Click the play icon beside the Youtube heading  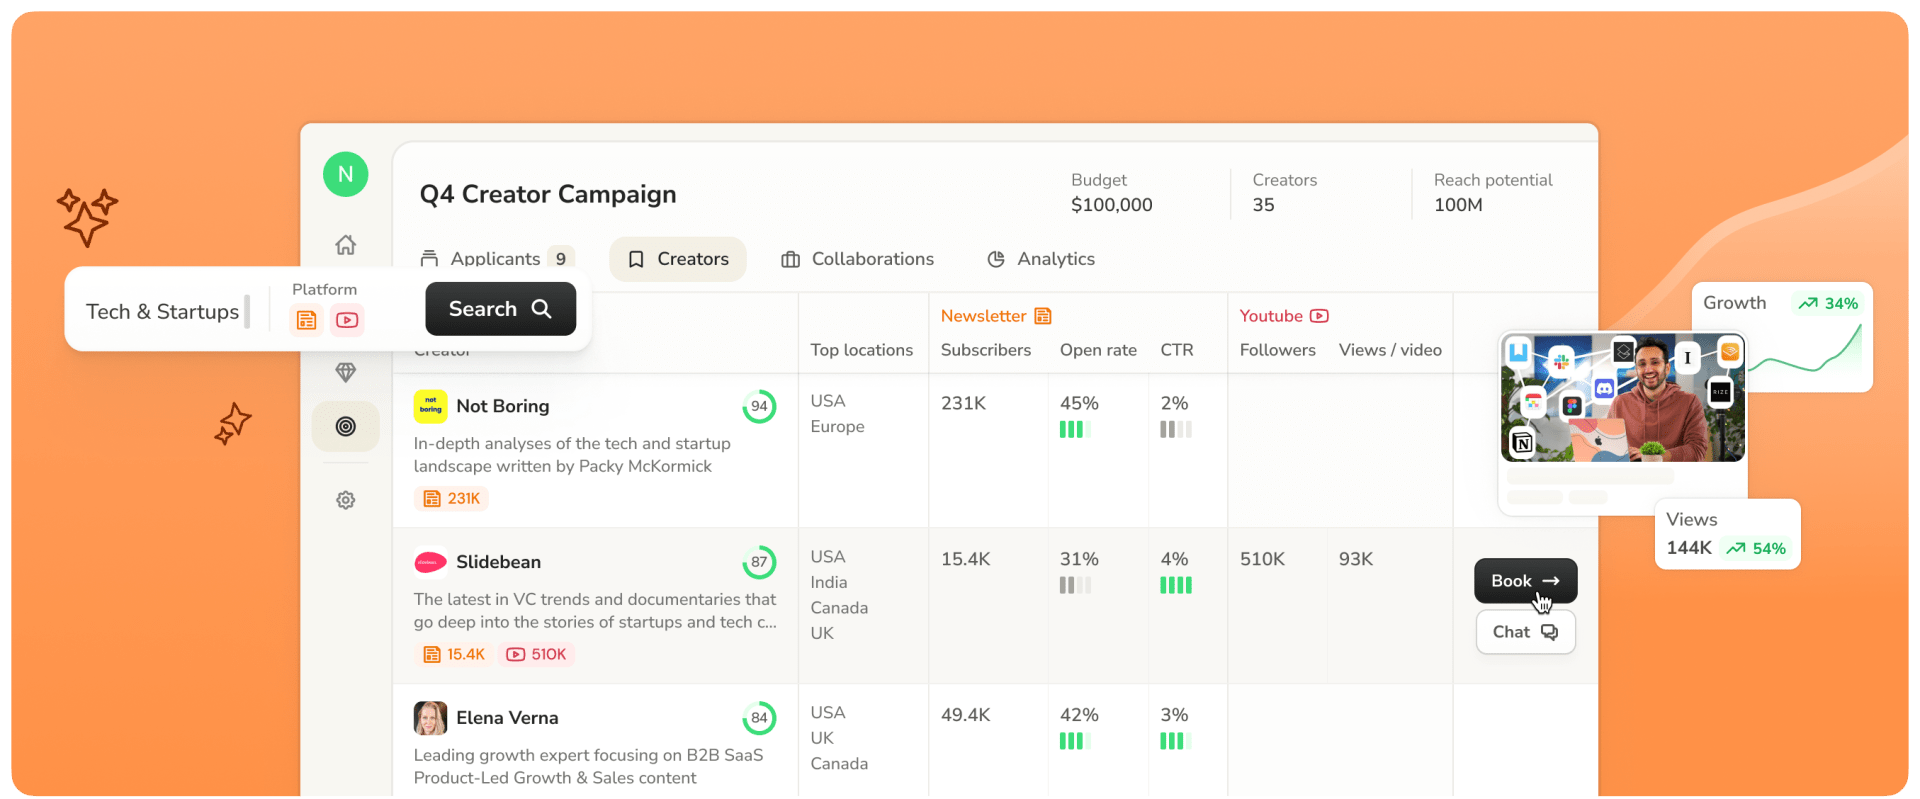click(x=1320, y=316)
